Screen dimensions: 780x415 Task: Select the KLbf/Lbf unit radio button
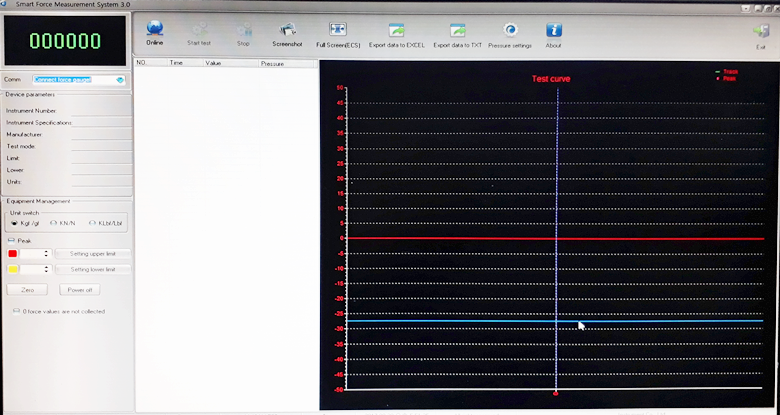tap(92, 223)
